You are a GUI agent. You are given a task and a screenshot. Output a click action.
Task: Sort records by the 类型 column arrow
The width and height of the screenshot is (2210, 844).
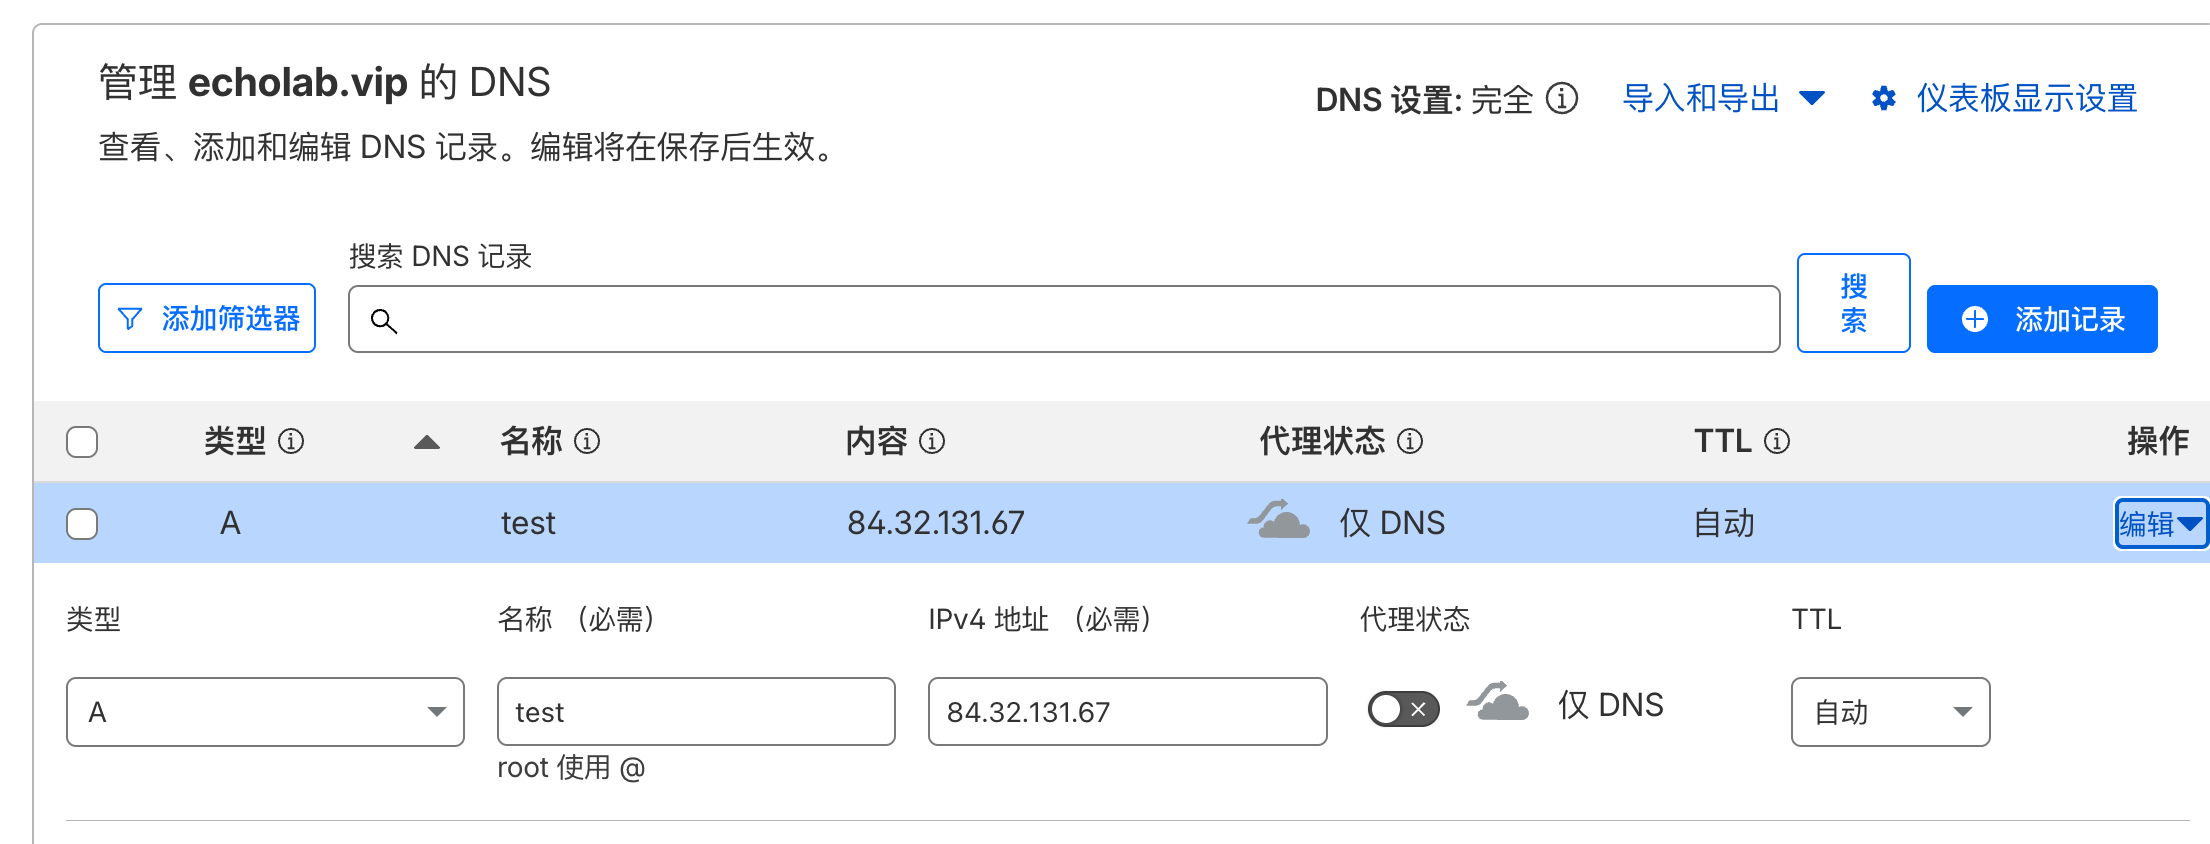[x=427, y=442]
